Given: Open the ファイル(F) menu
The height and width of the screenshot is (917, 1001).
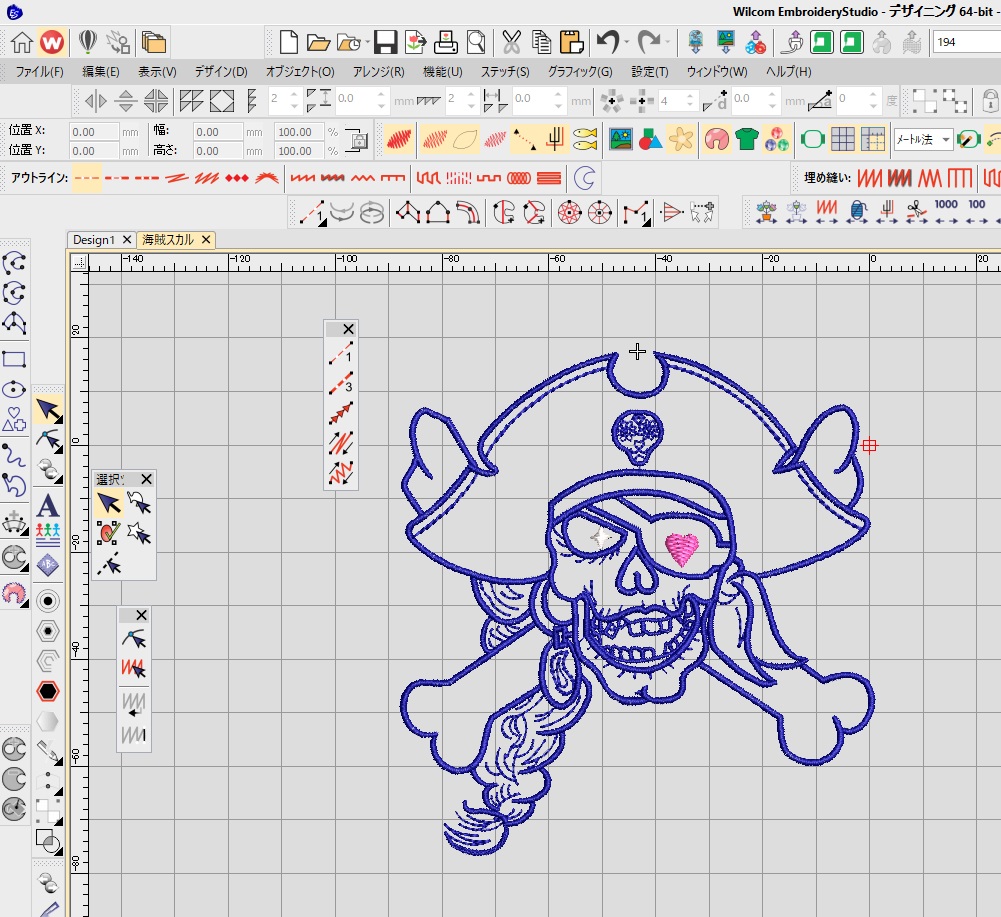Looking at the screenshot, I should pos(39,72).
